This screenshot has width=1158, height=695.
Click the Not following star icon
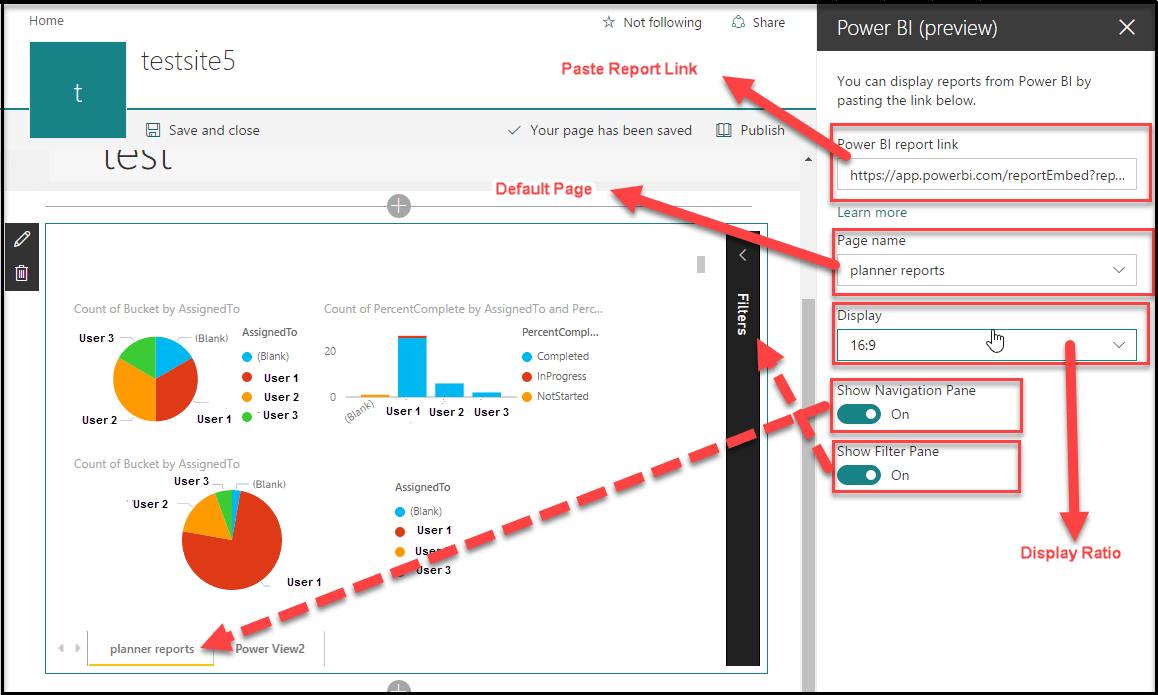pyautogui.click(x=609, y=22)
